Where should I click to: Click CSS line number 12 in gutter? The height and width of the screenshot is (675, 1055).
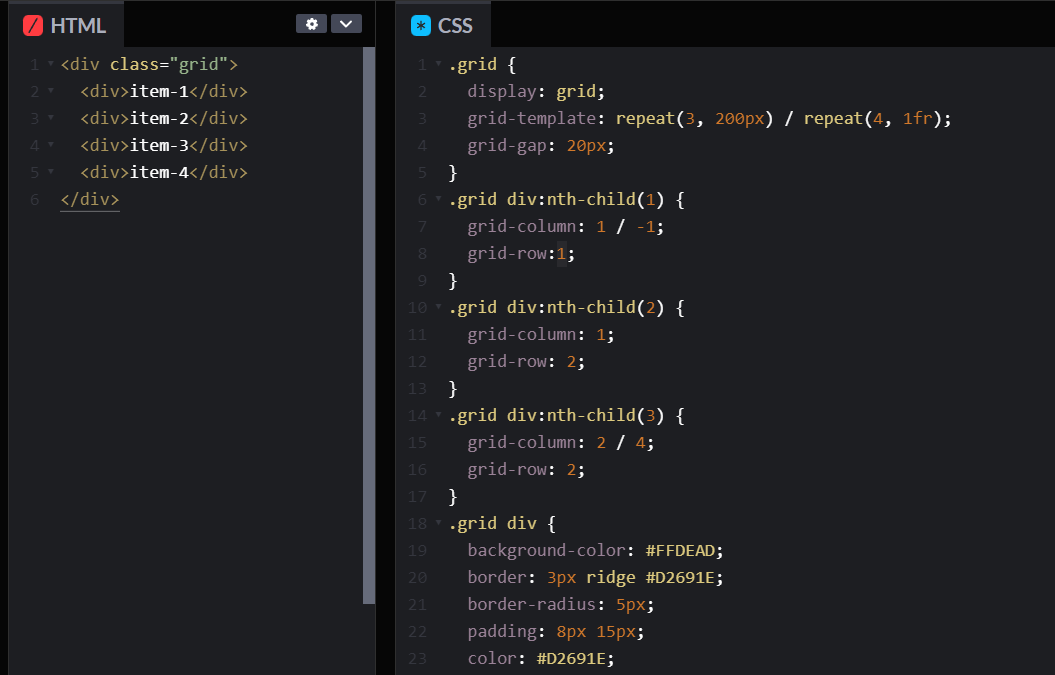[417, 362]
